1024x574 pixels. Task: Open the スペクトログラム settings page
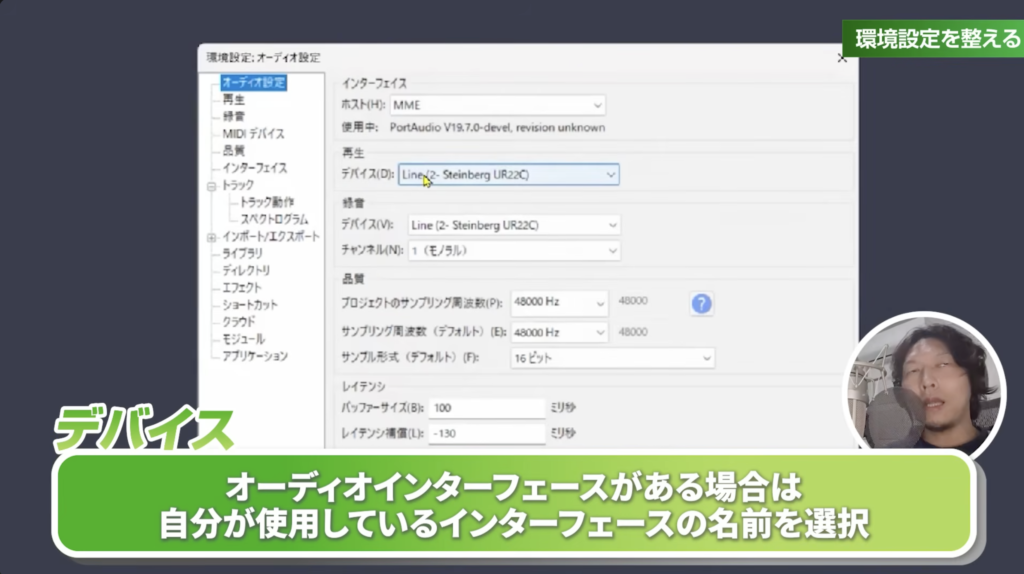point(274,219)
